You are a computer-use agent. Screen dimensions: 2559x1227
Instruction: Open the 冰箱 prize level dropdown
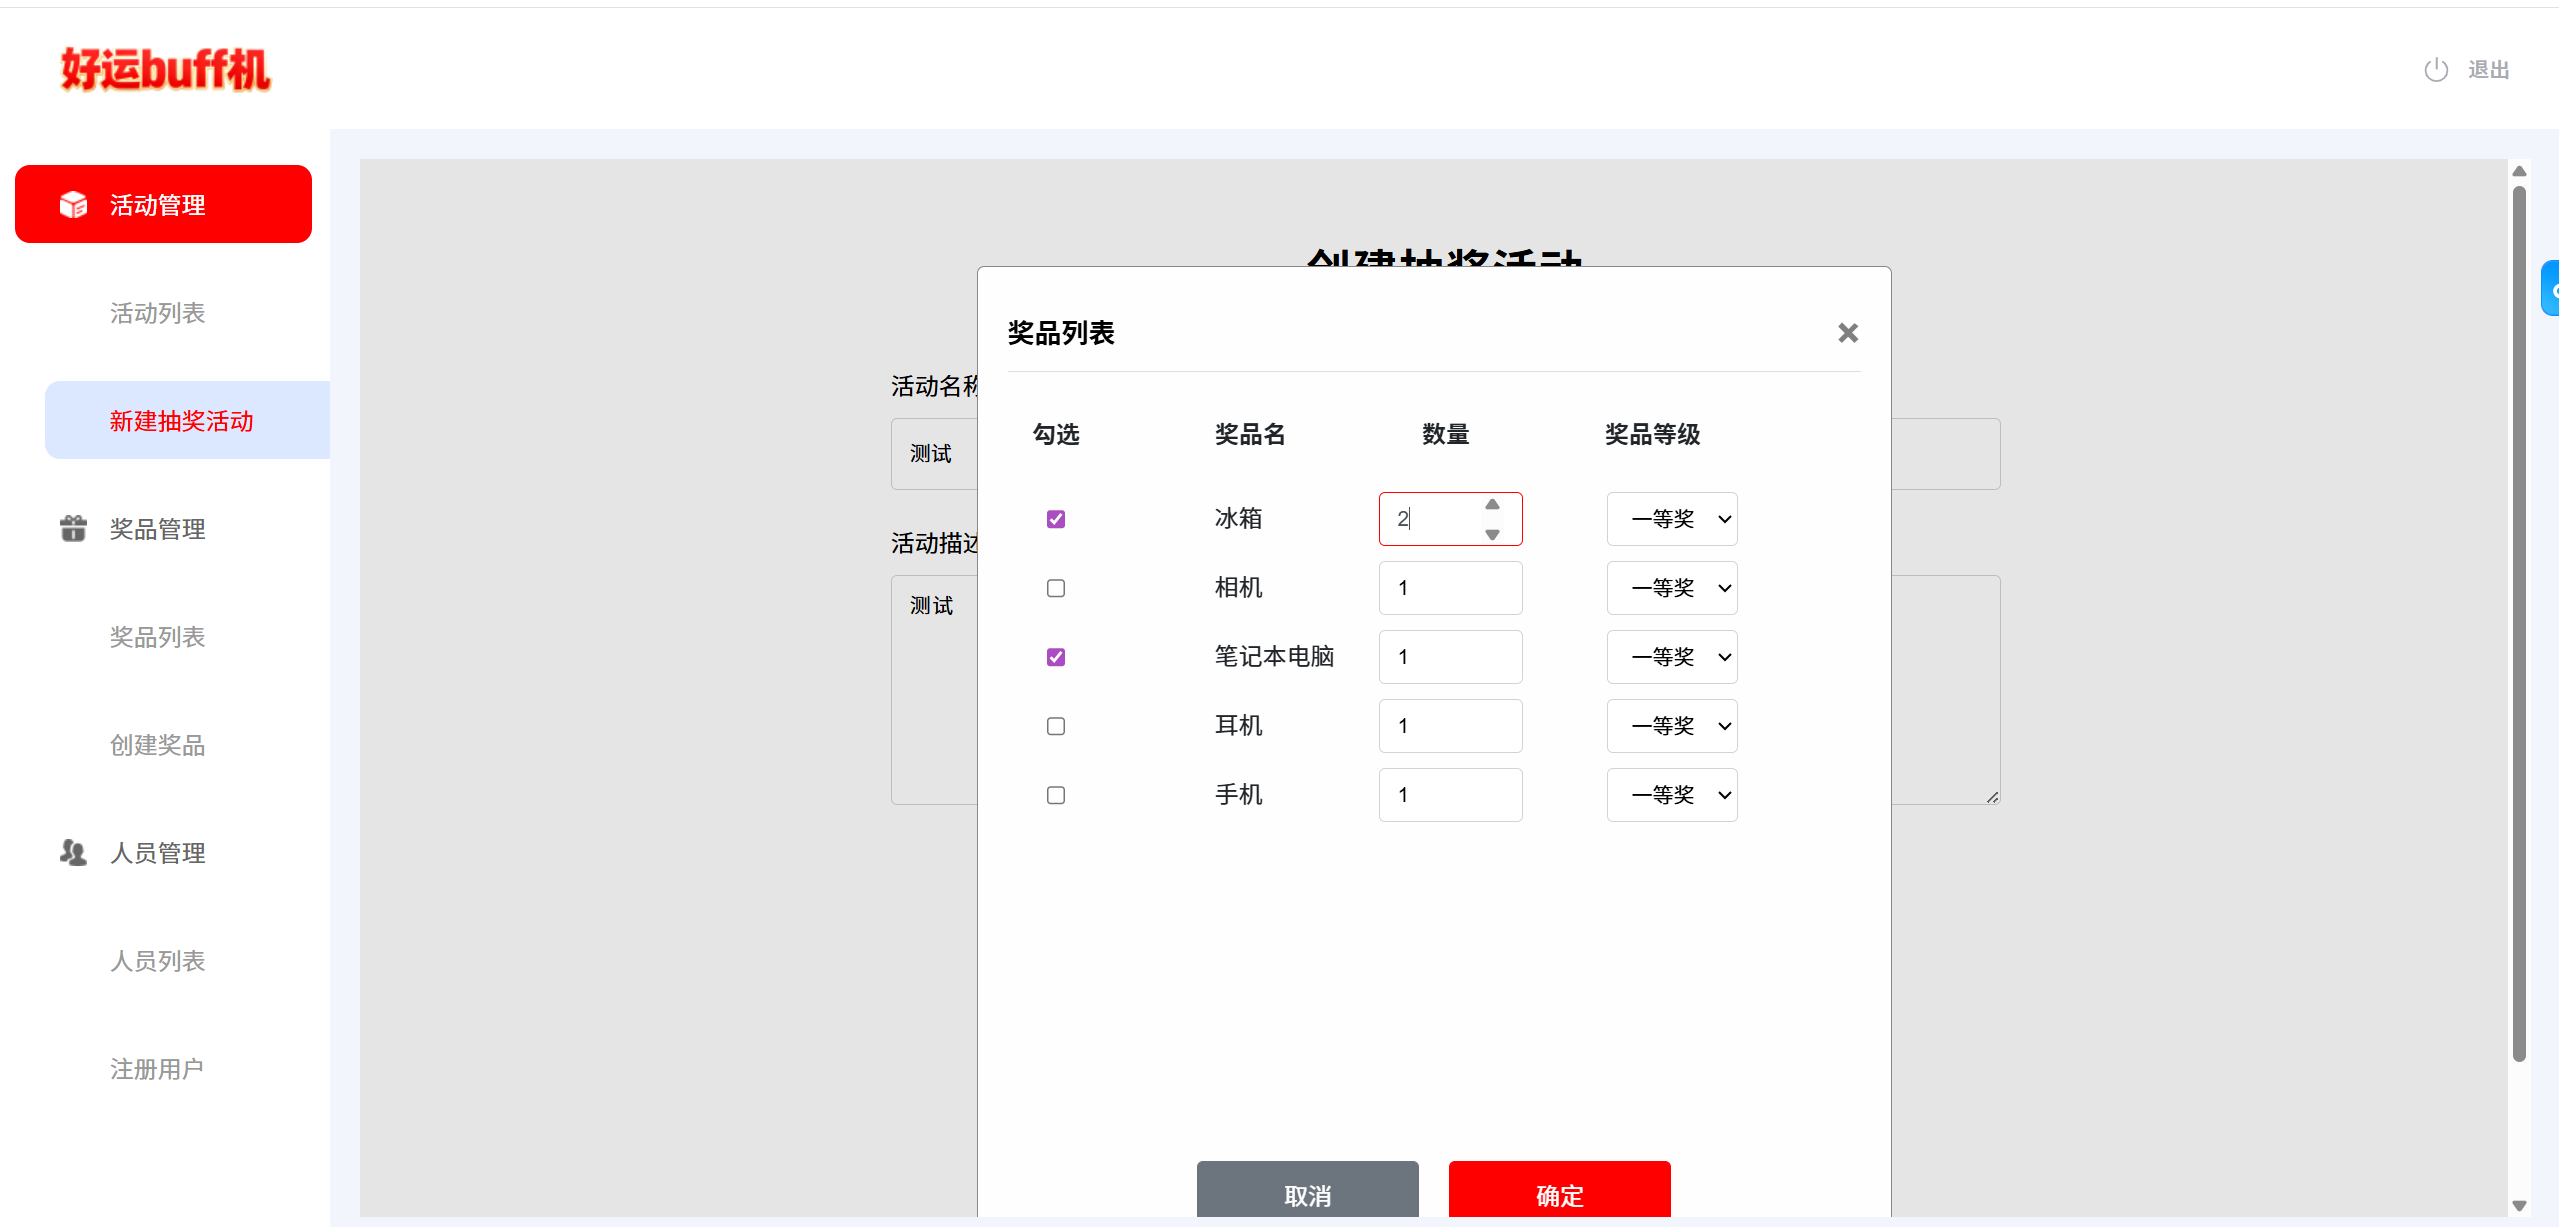1671,519
